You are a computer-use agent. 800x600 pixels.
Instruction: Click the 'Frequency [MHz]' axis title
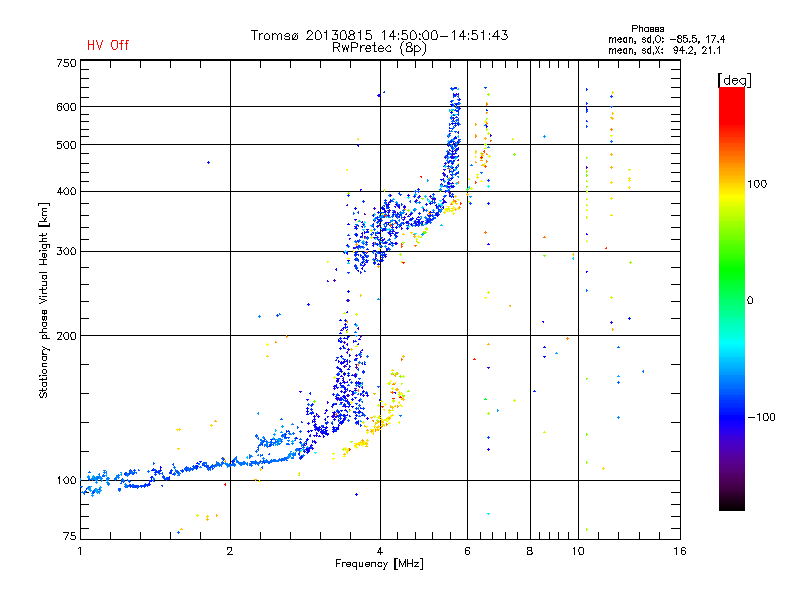coord(379,564)
